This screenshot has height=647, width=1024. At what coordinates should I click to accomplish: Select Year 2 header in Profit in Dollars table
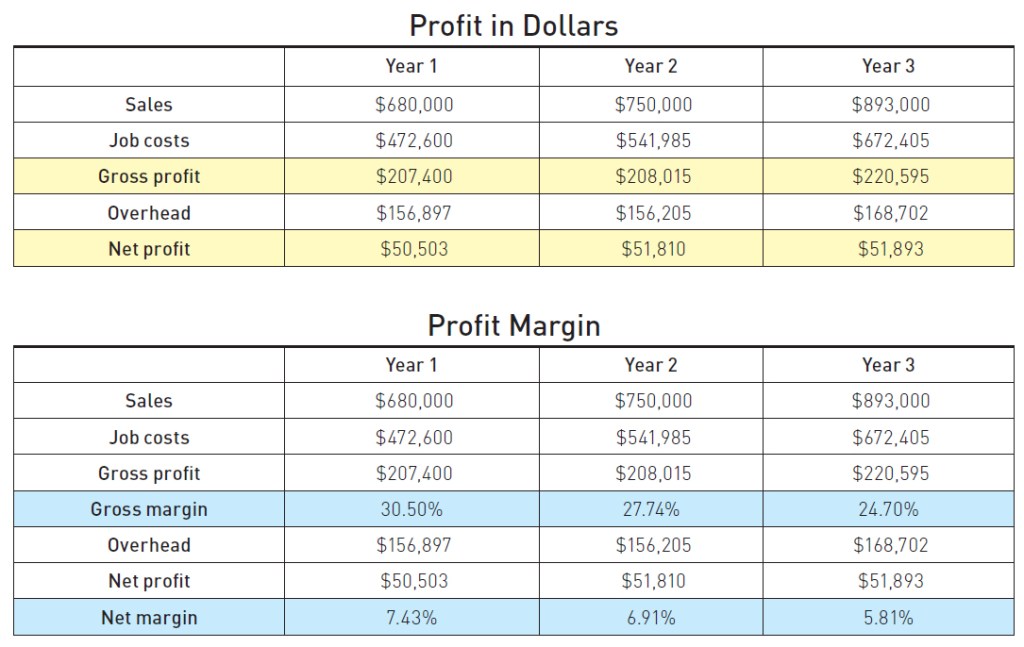point(651,66)
